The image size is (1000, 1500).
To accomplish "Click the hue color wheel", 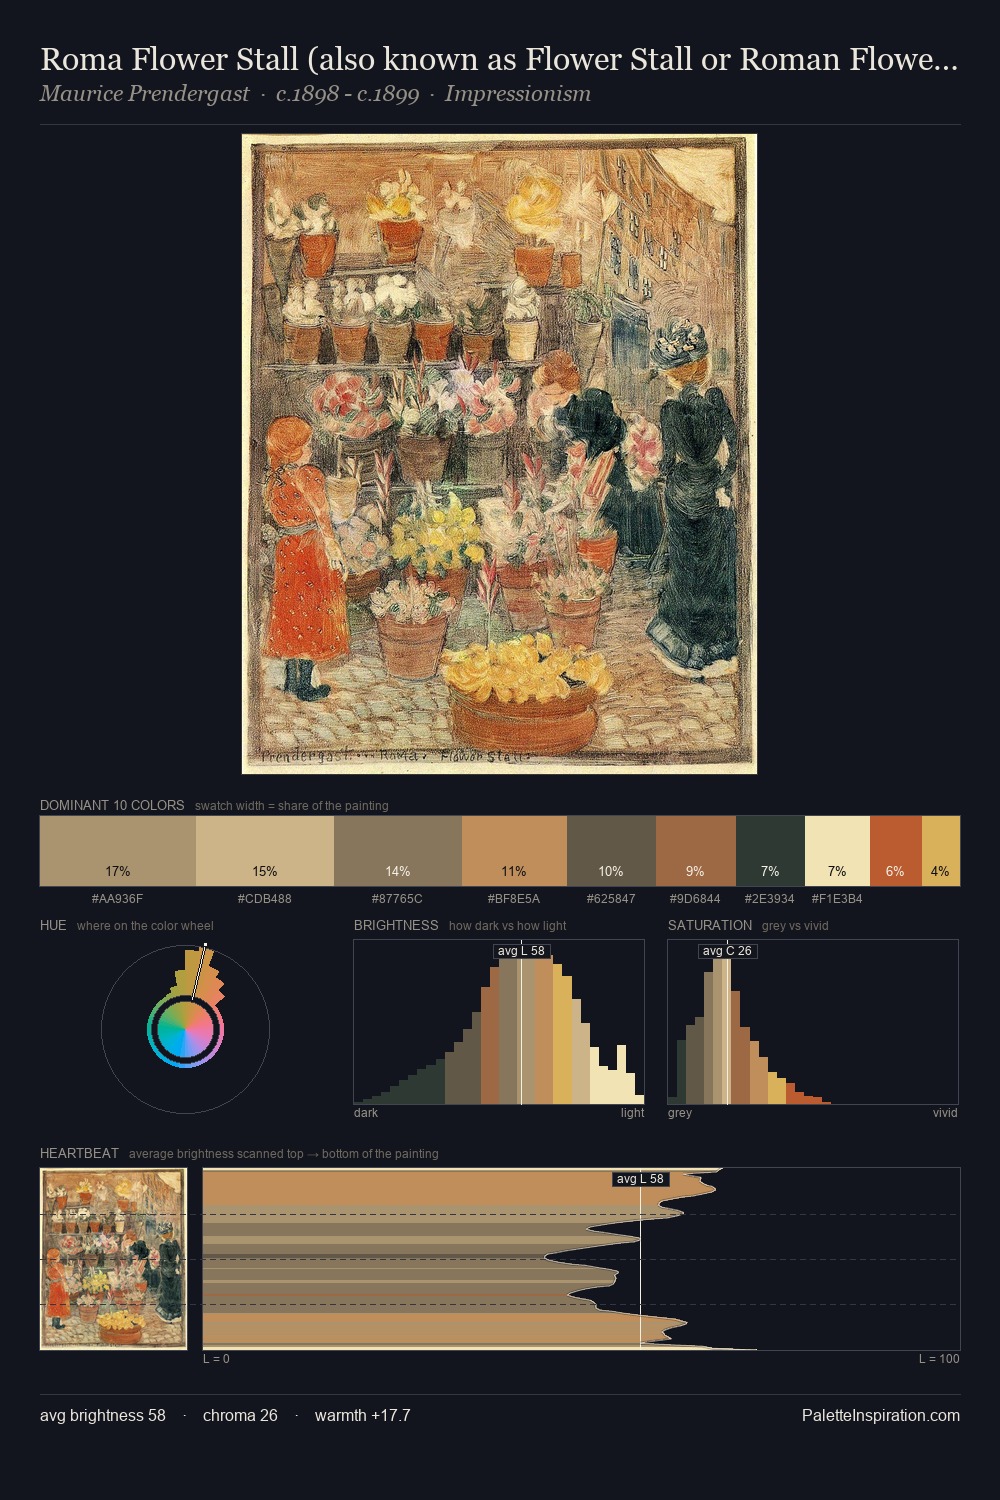I will (x=185, y=1030).
